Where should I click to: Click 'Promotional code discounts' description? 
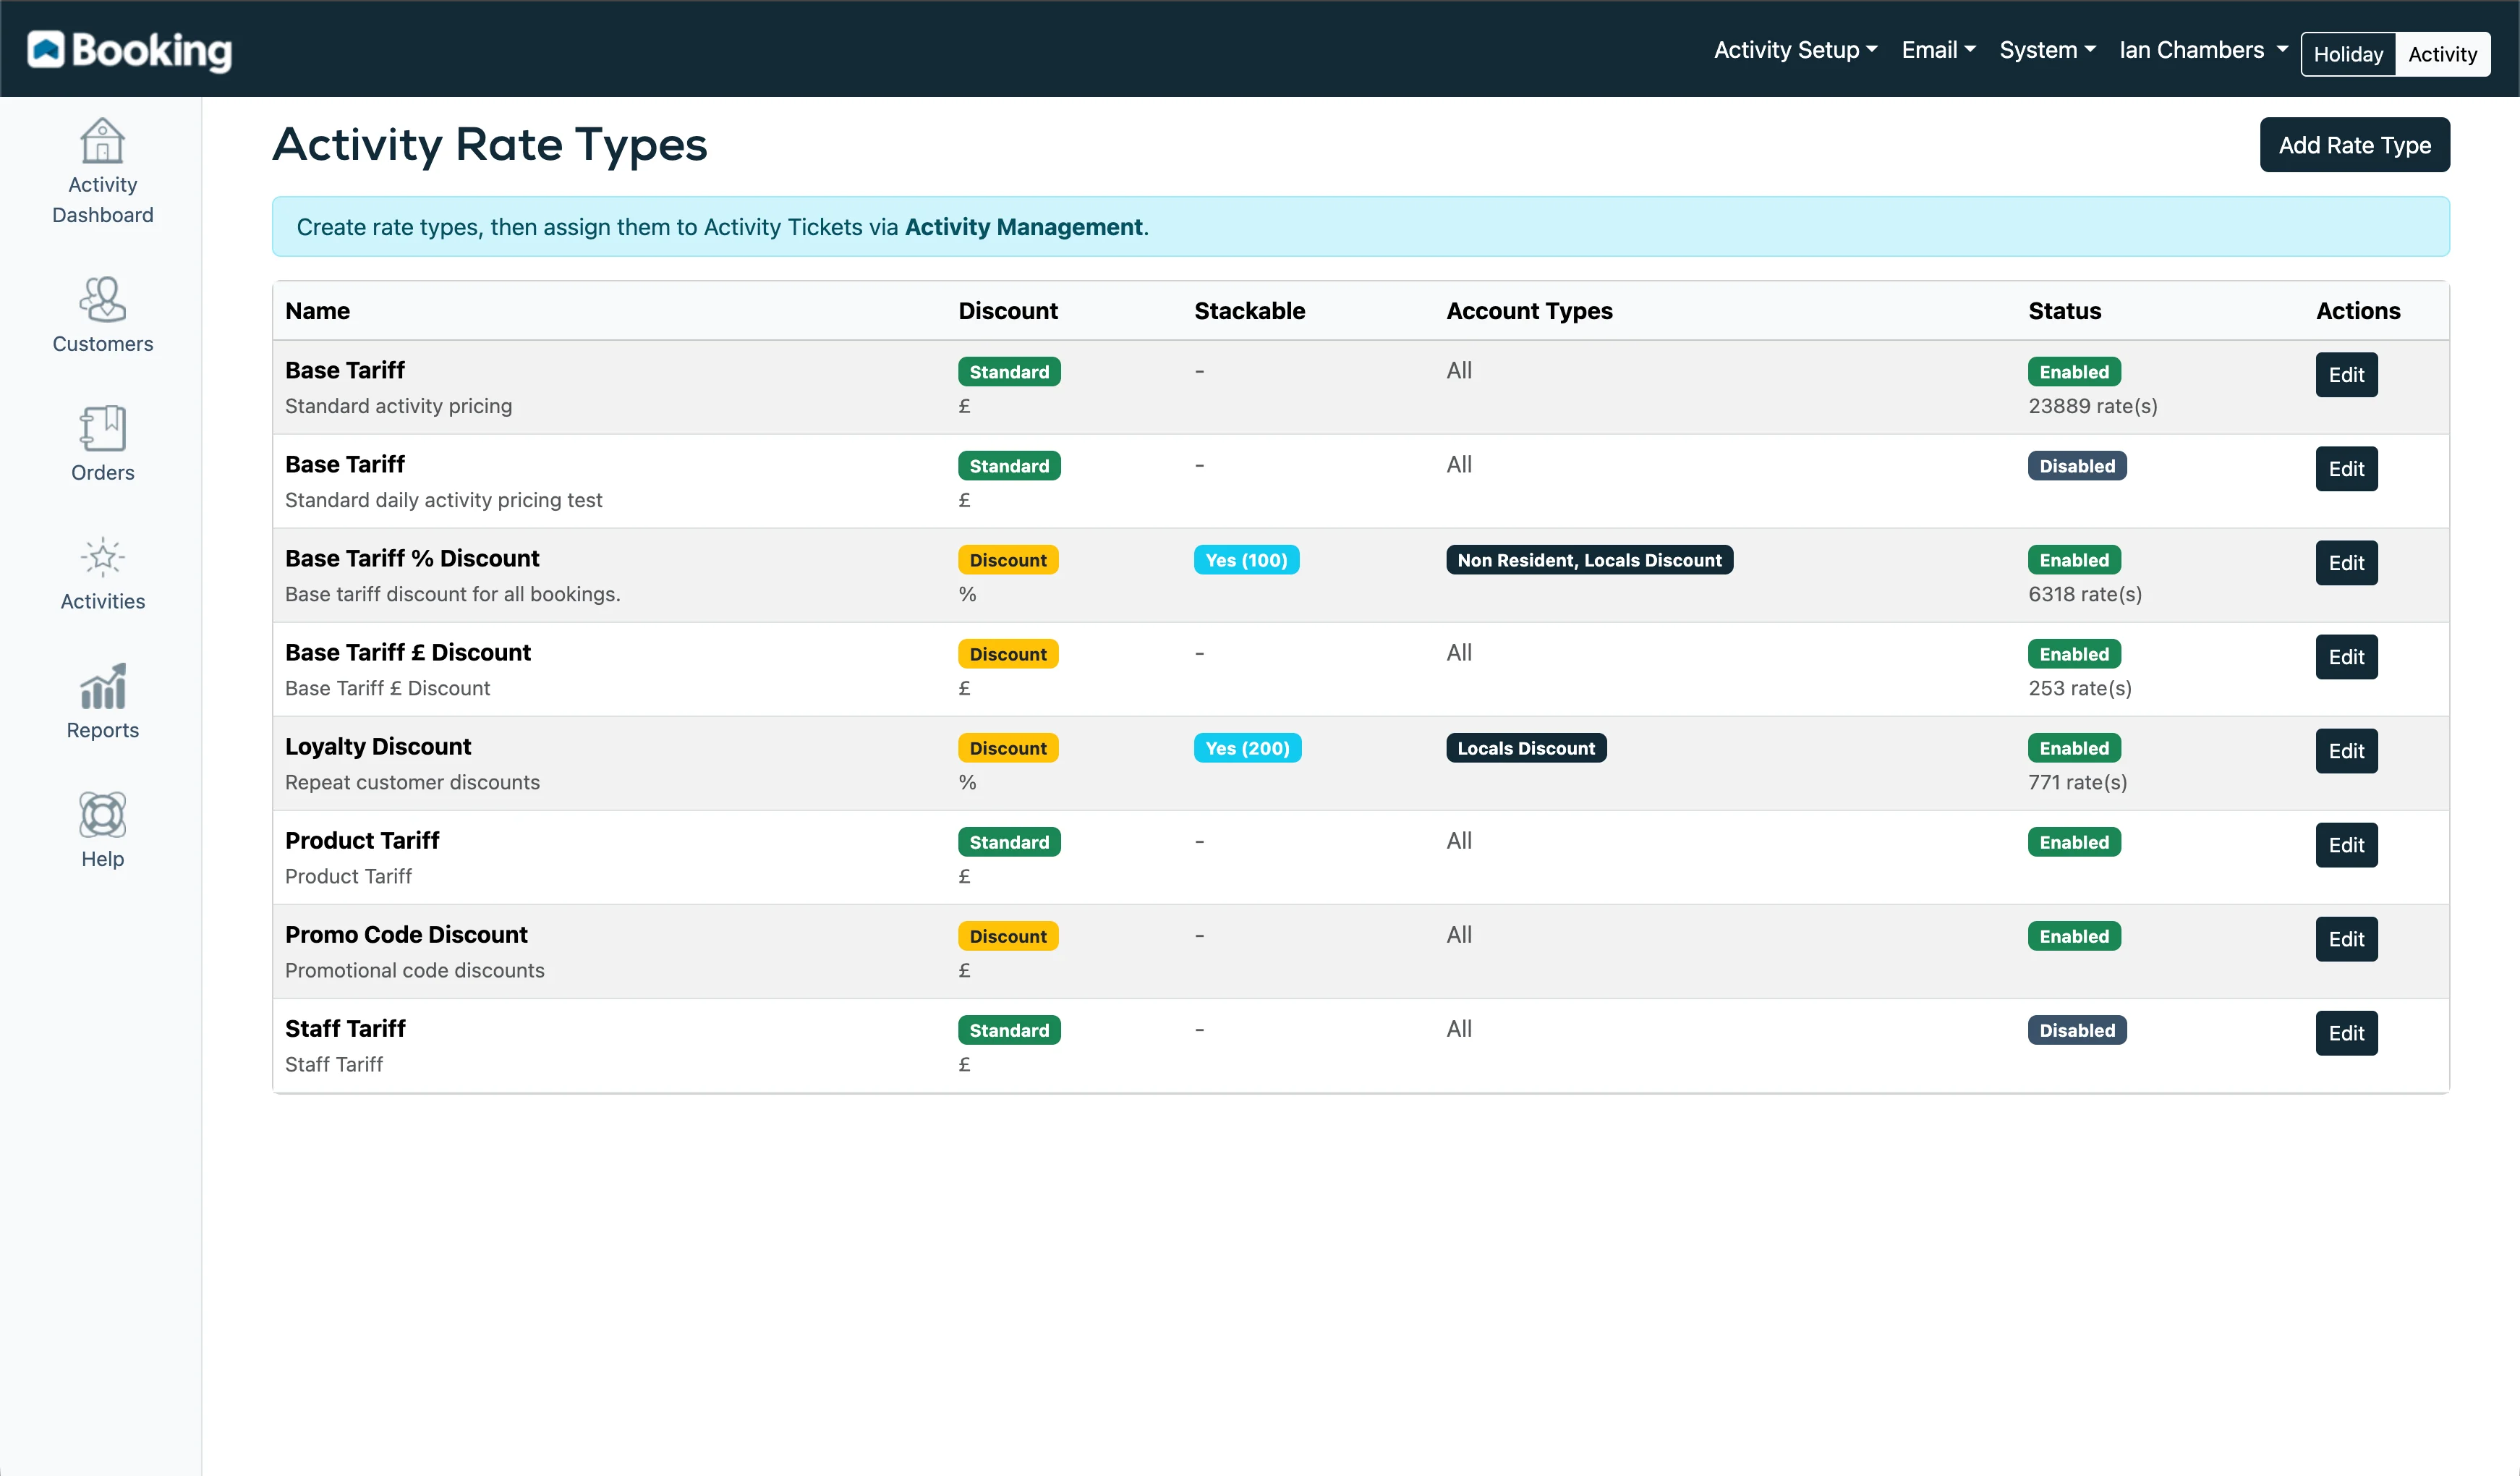tap(415, 970)
